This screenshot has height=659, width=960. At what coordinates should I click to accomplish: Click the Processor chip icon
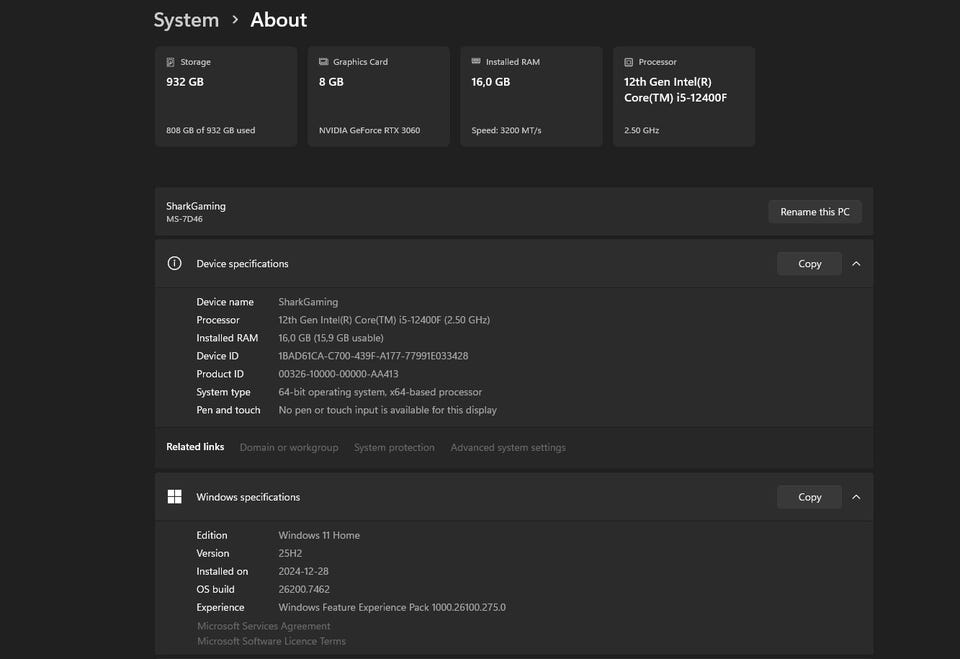(x=629, y=62)
